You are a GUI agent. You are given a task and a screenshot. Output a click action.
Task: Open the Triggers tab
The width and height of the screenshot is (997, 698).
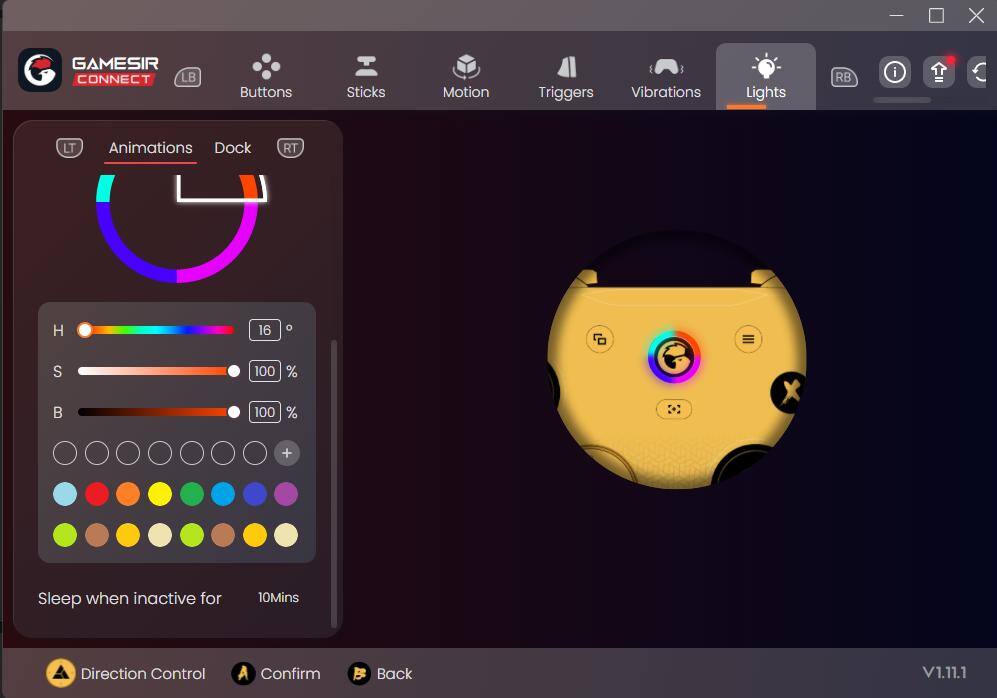pos(566,78)
